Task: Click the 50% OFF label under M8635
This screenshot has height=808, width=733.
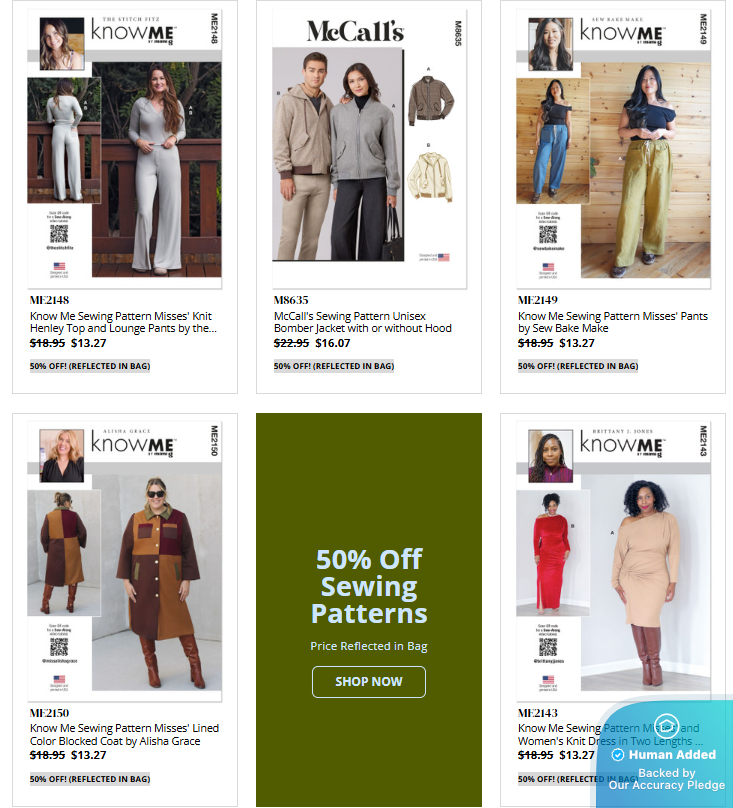Action: [334, 366]
